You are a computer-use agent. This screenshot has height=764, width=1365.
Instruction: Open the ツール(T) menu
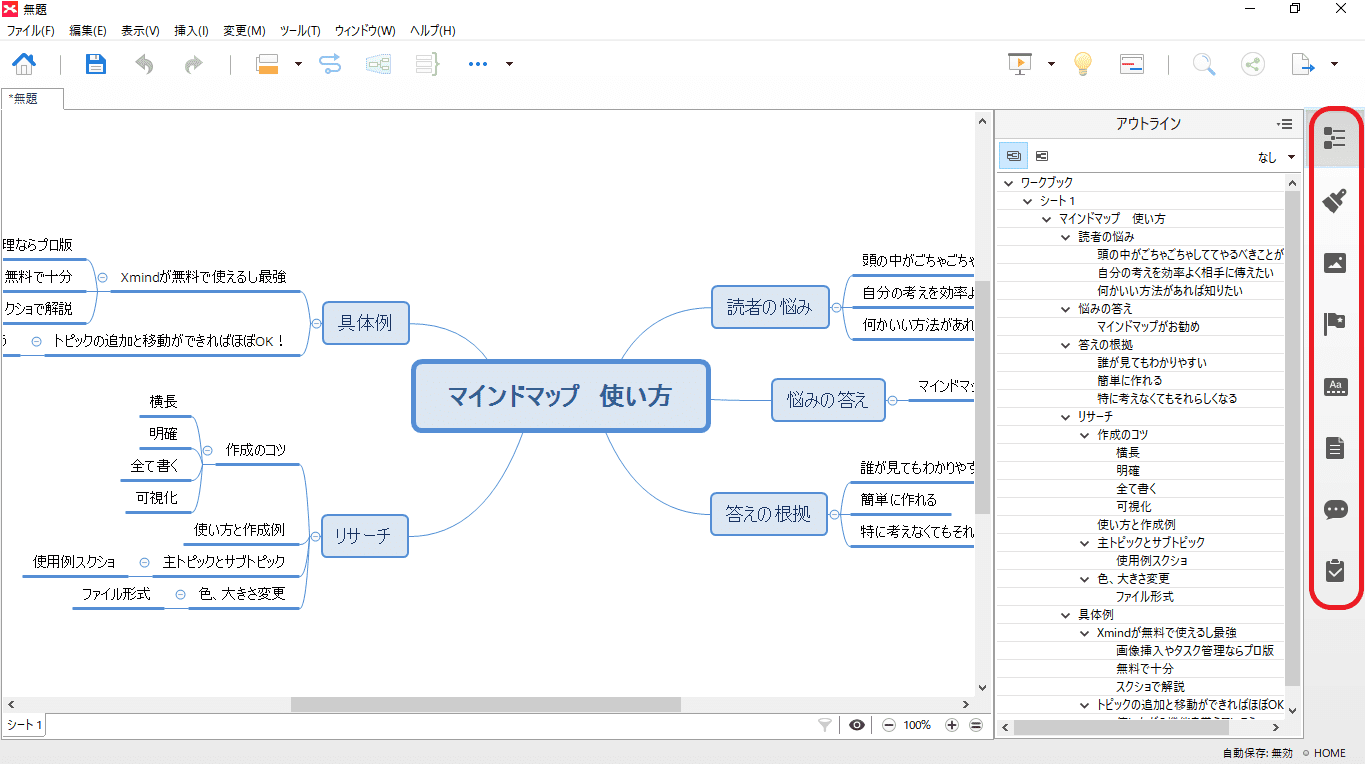pos(300,31)
